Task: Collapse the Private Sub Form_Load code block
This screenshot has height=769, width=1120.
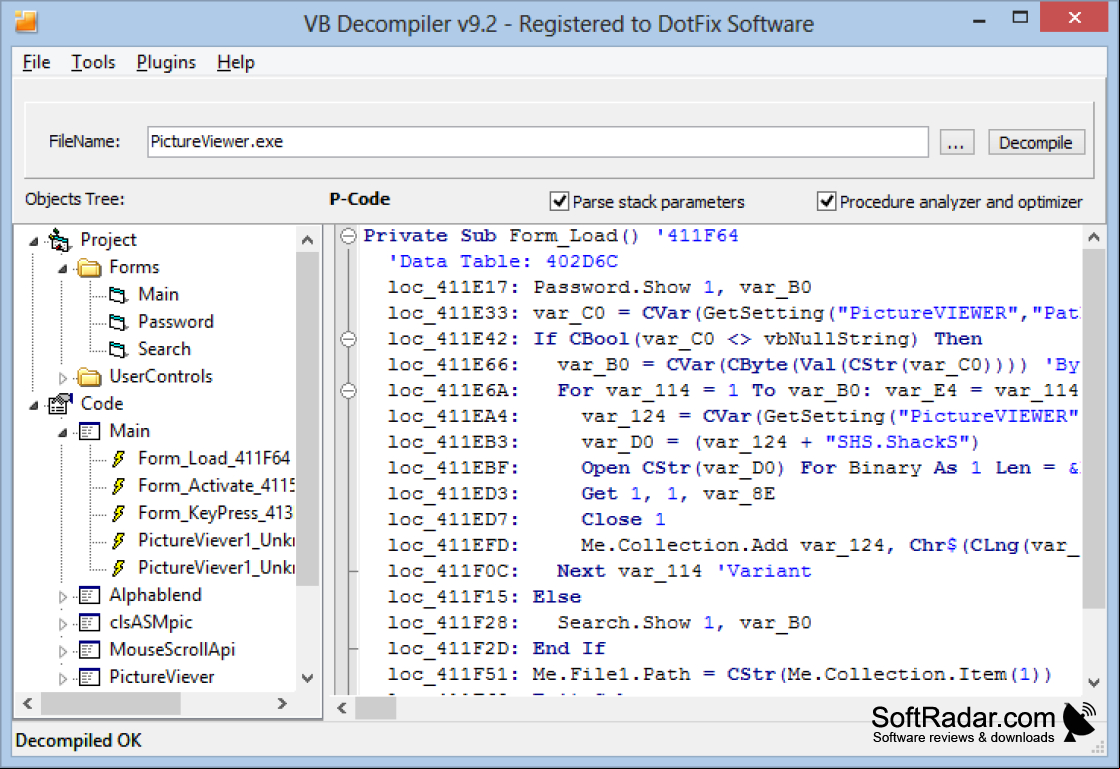Action: (348, 236)
